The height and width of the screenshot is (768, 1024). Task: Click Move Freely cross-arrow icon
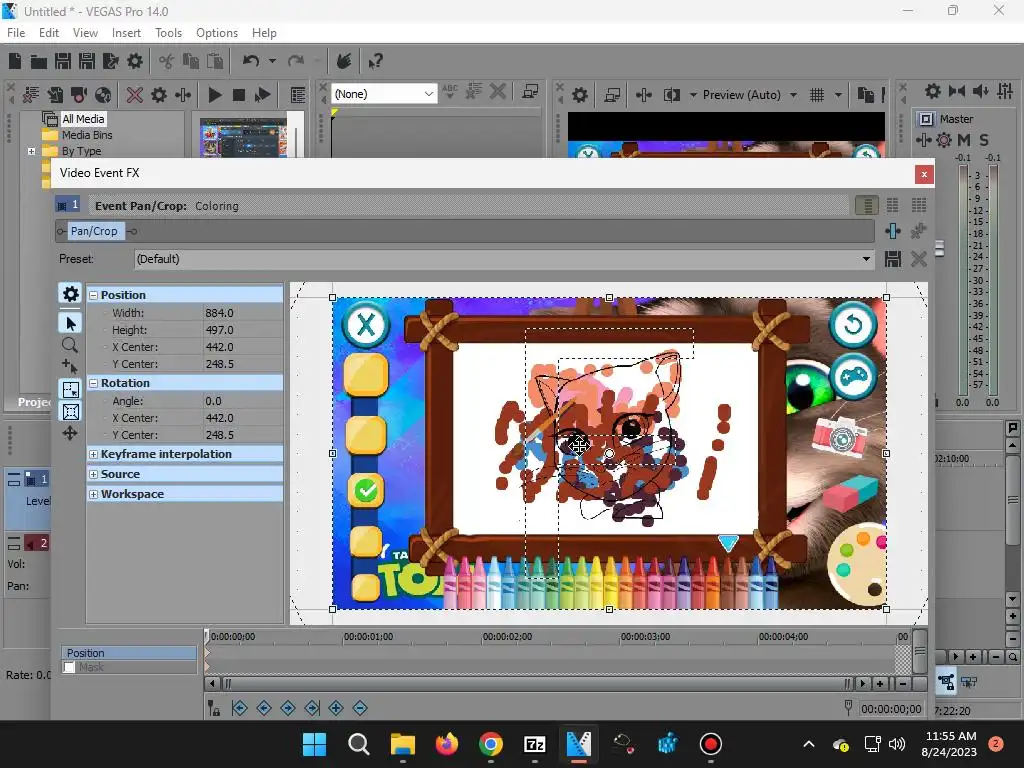pos(70,433)
